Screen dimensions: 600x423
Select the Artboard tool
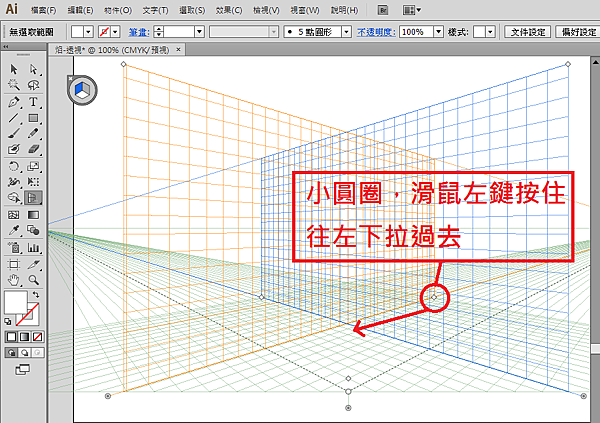pyautogui.click(x=14, y=264)
